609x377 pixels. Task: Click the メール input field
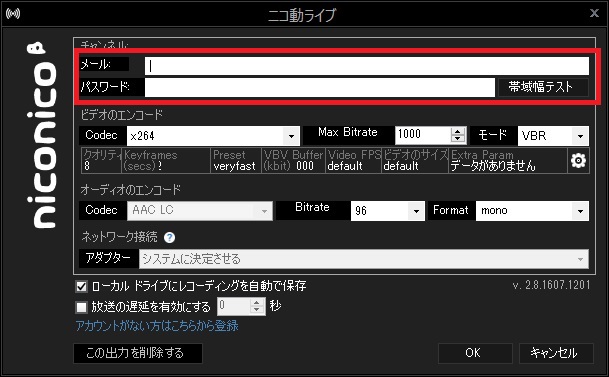click(x=367, y=66)
